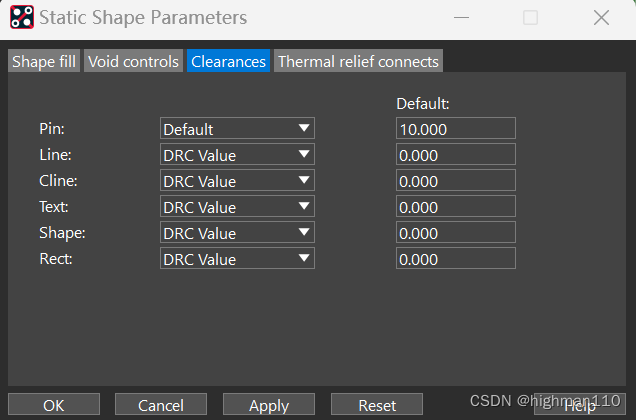Go to Thermal relief connects tab
This screenshot has height=420, width=636.
pos(358,62)
